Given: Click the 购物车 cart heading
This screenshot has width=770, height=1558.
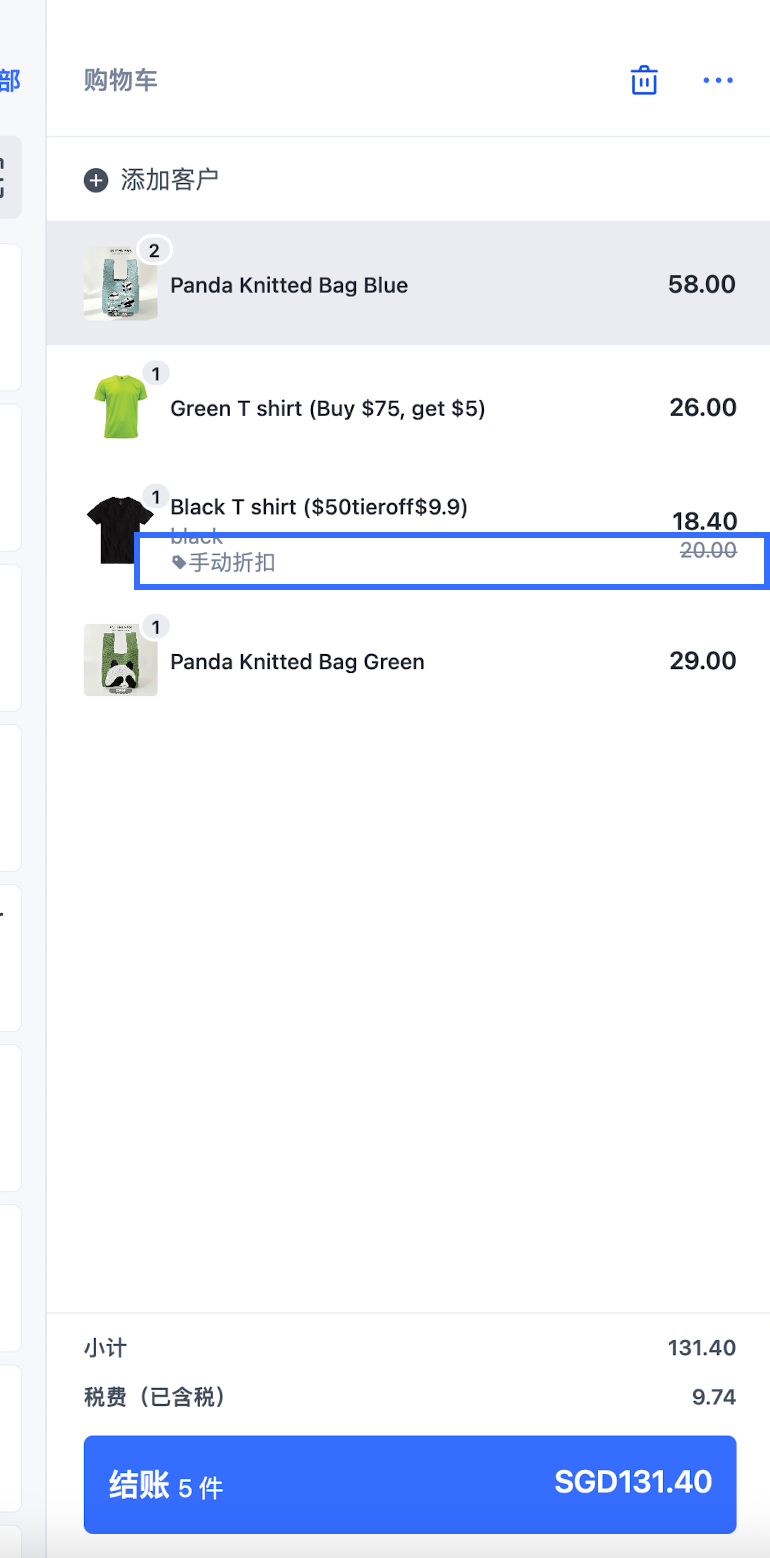Looking at the screenshot, I should click(x=121, y=80).
